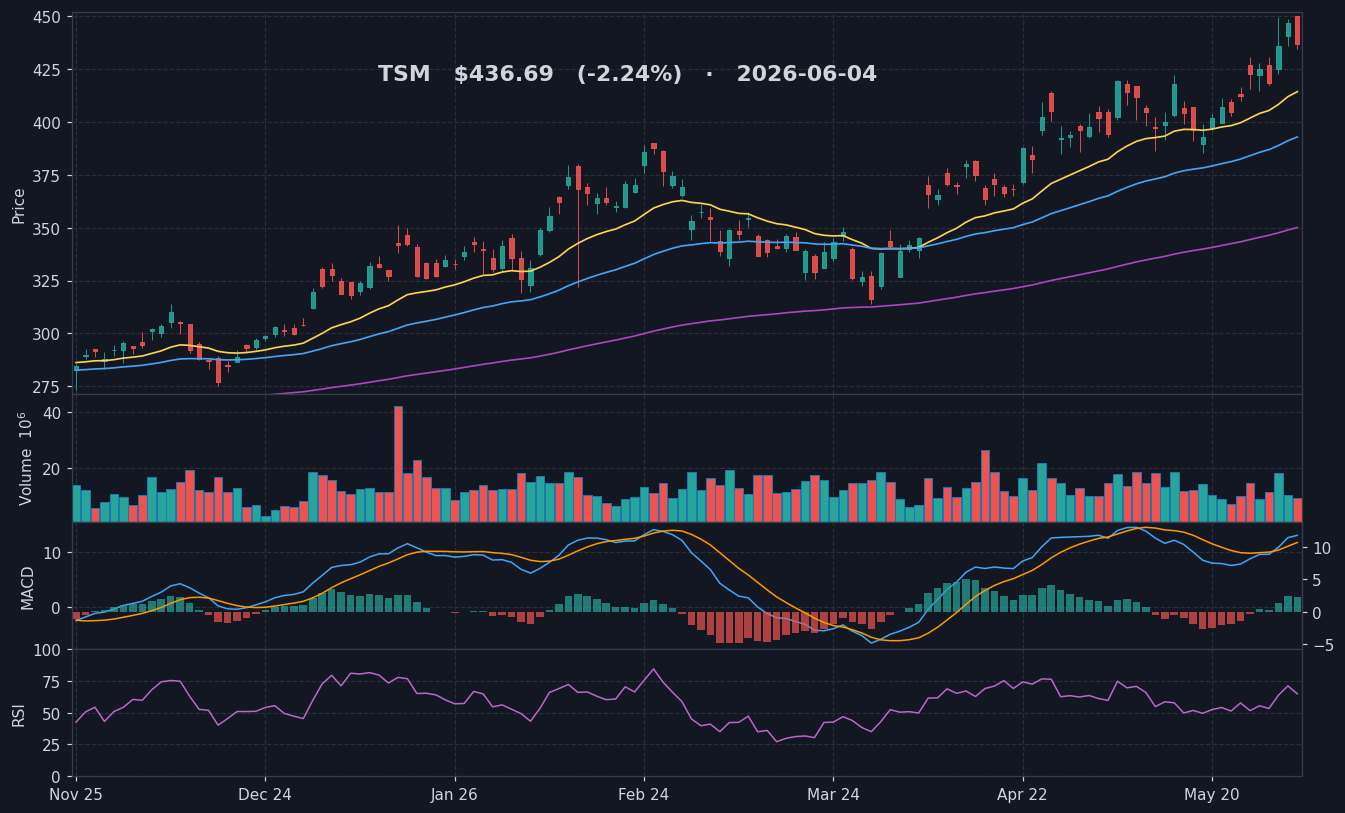
Task: Click the 2026-06-04 date in title
Action: click(x=807, y=75)
